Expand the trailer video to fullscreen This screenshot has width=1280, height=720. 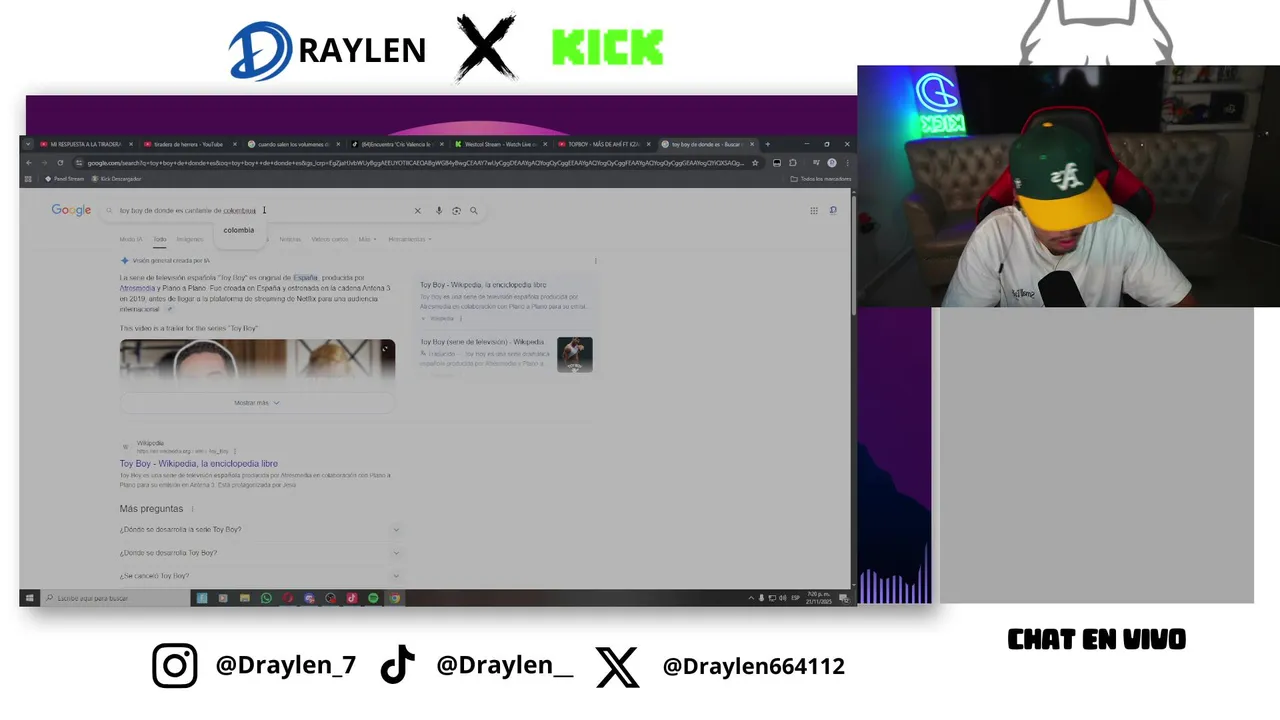coord(385,349)
